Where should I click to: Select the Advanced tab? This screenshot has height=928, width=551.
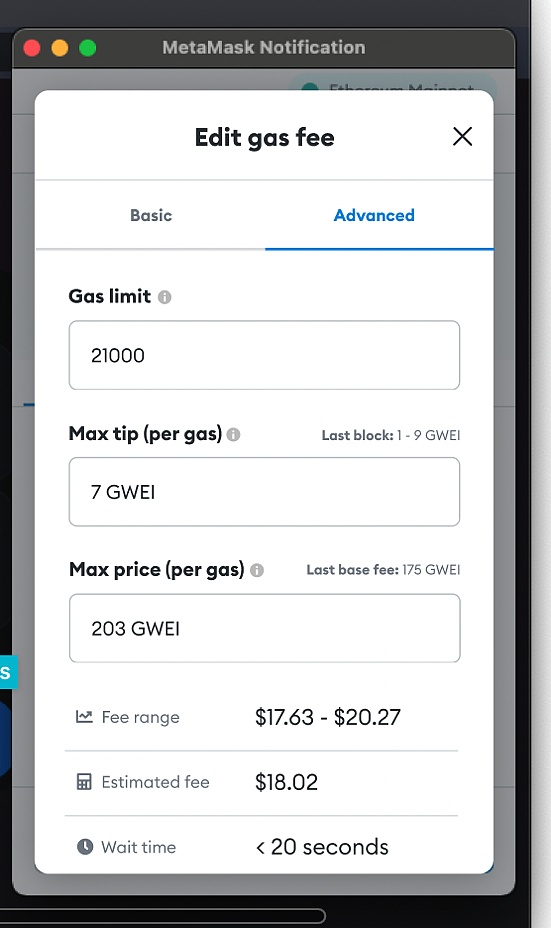point(374,215)
